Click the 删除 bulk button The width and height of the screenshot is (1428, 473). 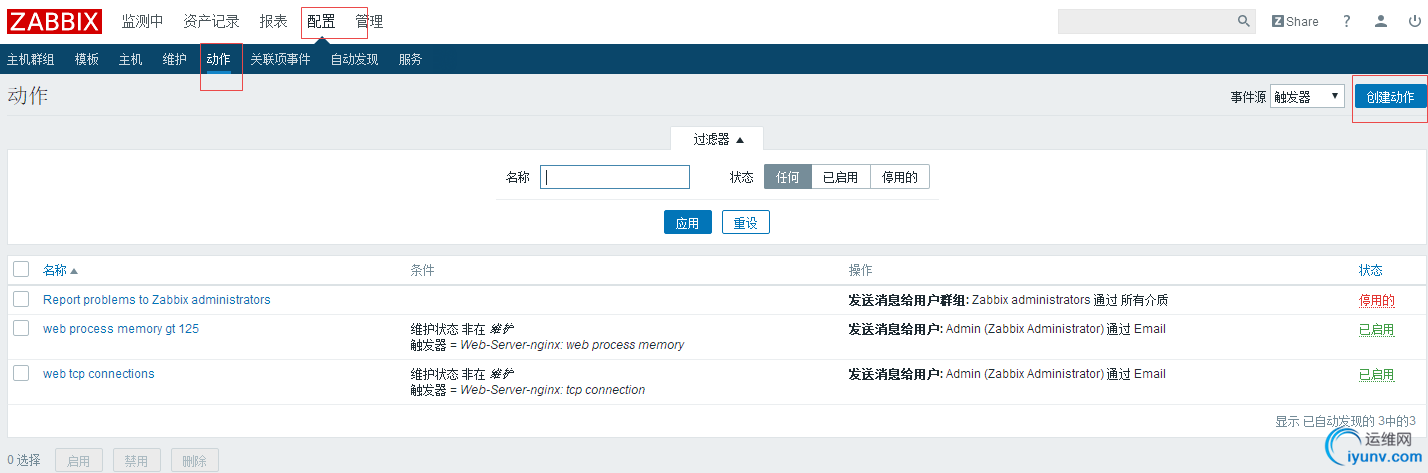(194, 461)
